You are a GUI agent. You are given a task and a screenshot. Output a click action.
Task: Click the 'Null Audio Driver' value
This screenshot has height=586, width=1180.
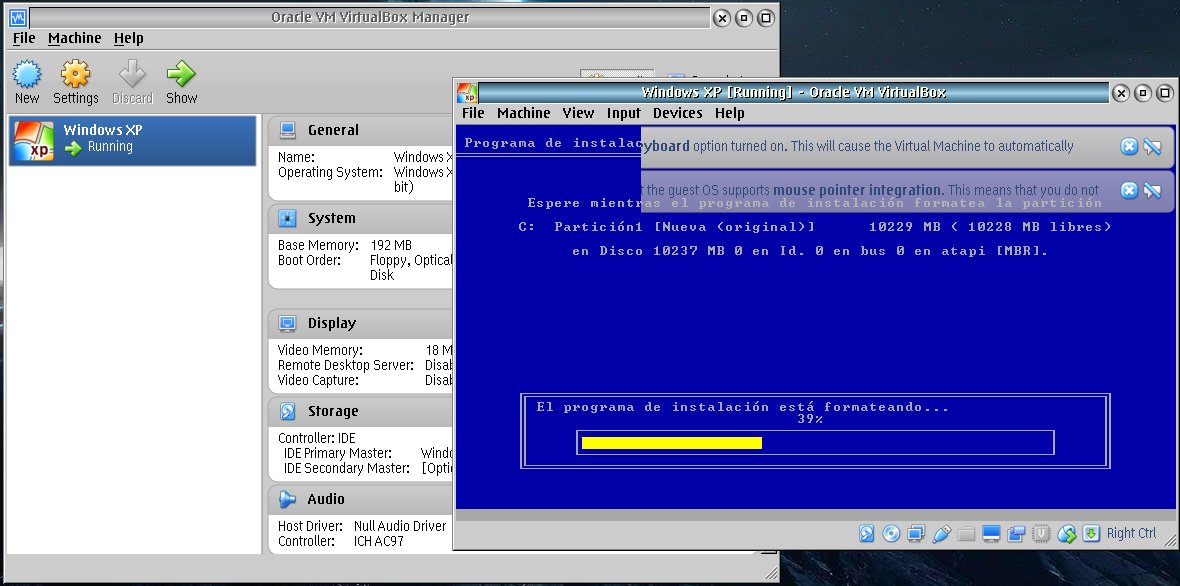click(x=400, y=527)
